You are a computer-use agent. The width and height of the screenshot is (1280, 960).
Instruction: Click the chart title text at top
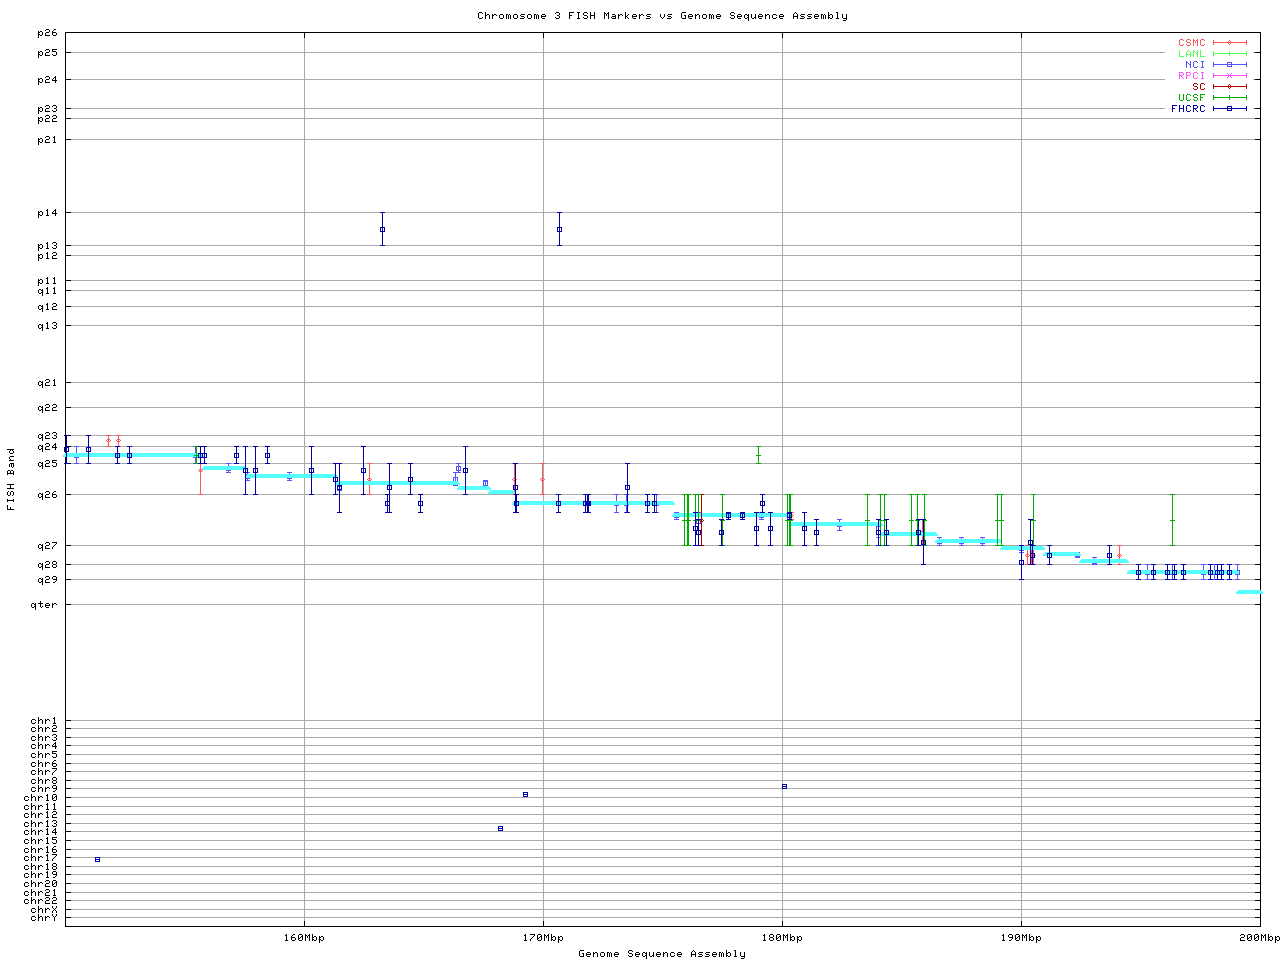(x=662, y=15)
